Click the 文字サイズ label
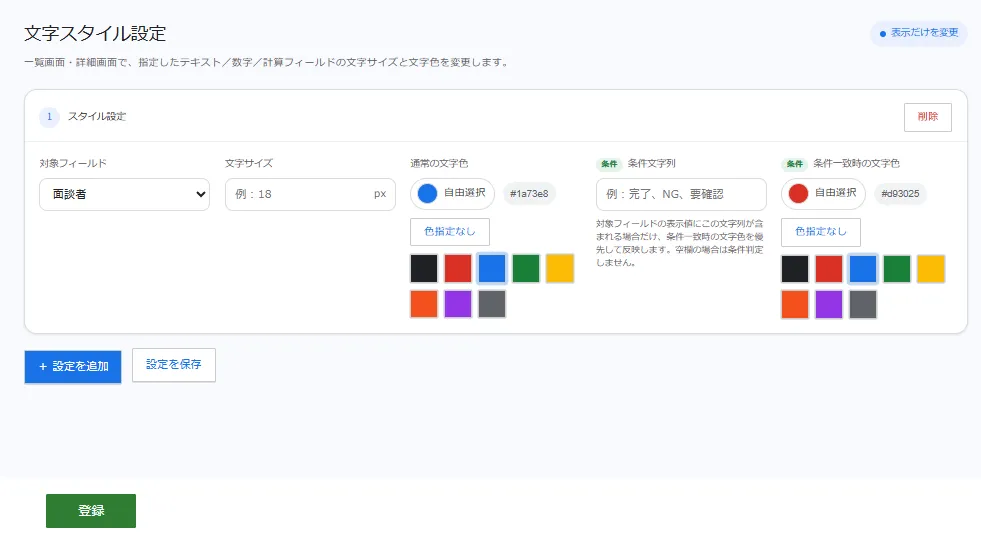The image size is (981, 536). pos(249,163)
